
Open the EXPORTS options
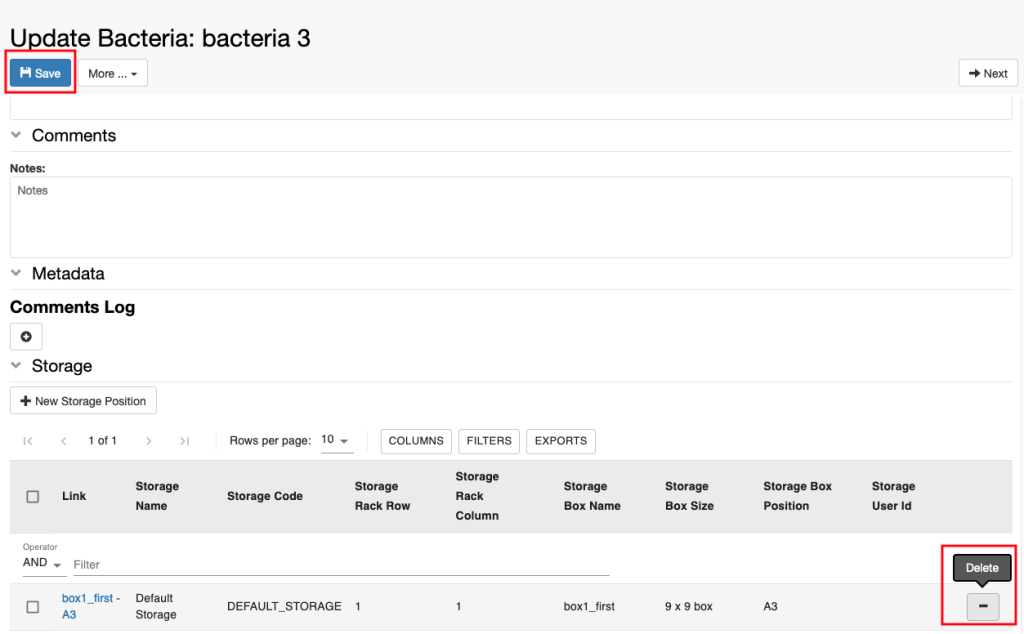(x=561, y=441)
